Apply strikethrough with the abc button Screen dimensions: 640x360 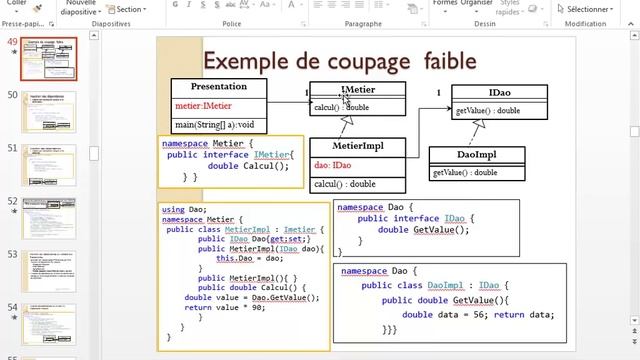point(231,4)
